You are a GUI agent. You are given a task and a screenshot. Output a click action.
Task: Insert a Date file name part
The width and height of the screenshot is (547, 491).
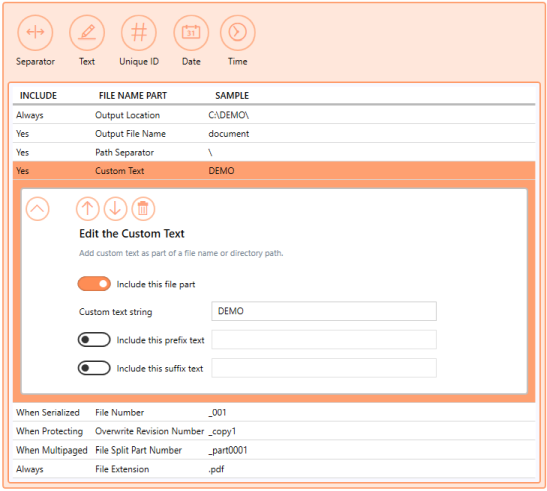click(x=191, y=32)
